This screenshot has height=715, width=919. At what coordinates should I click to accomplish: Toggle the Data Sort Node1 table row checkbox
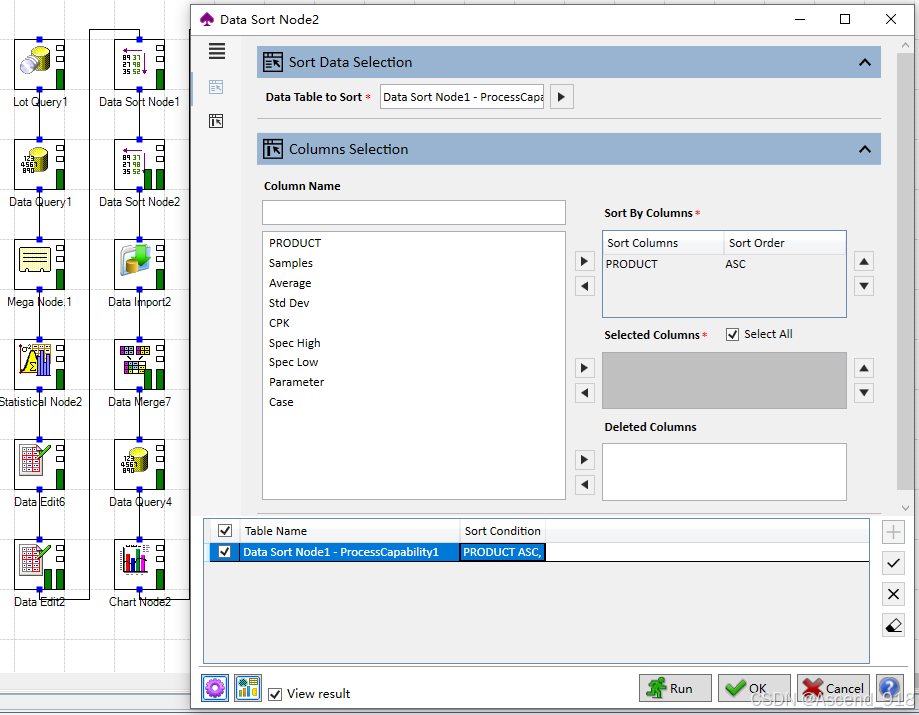225,551
